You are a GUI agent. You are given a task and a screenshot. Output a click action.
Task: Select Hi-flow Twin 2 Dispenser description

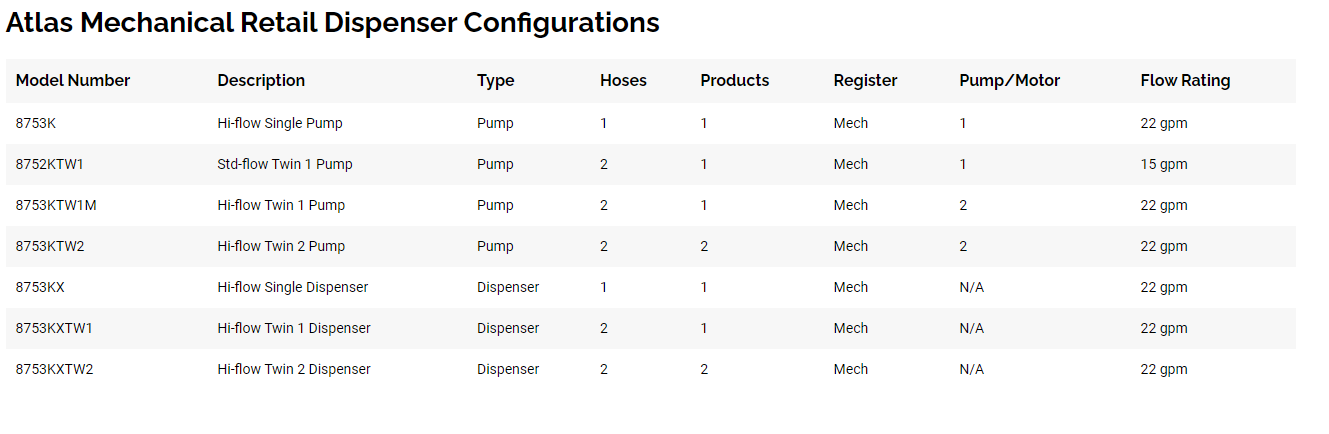[x=294, y=369]
